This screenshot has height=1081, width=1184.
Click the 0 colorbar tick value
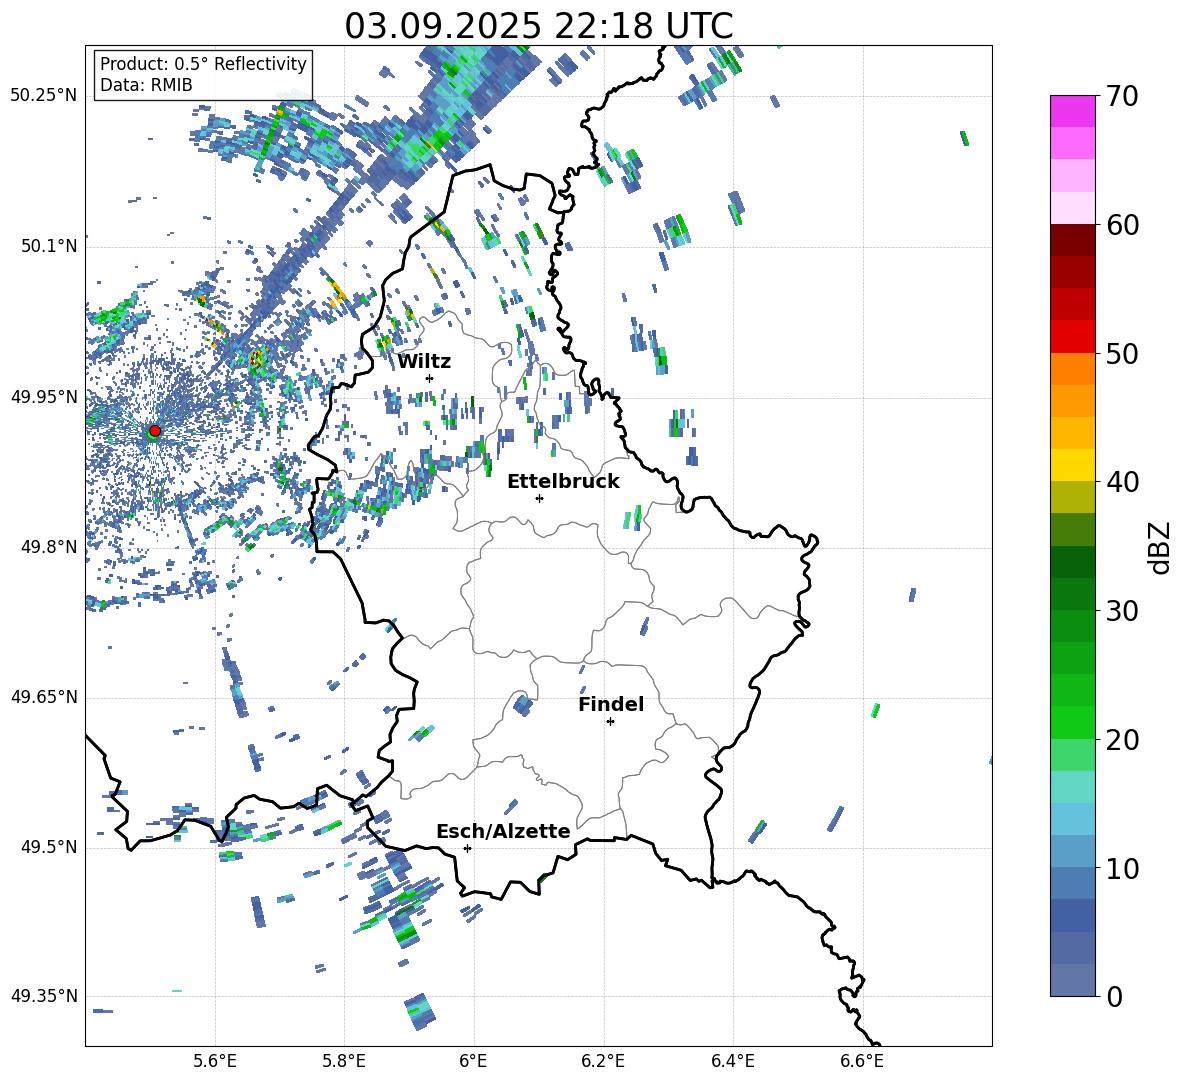pos(1114,997)
